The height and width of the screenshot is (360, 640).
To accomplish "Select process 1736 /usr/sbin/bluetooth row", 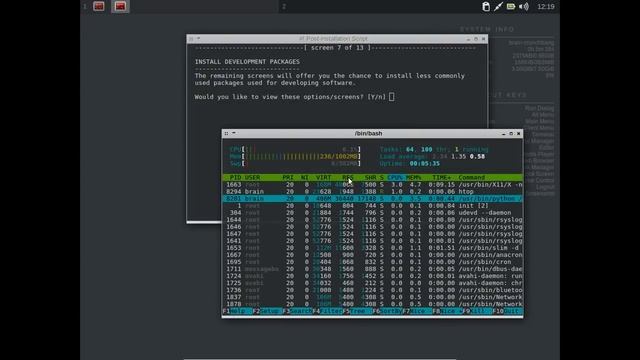I will (x=373, y=290).
